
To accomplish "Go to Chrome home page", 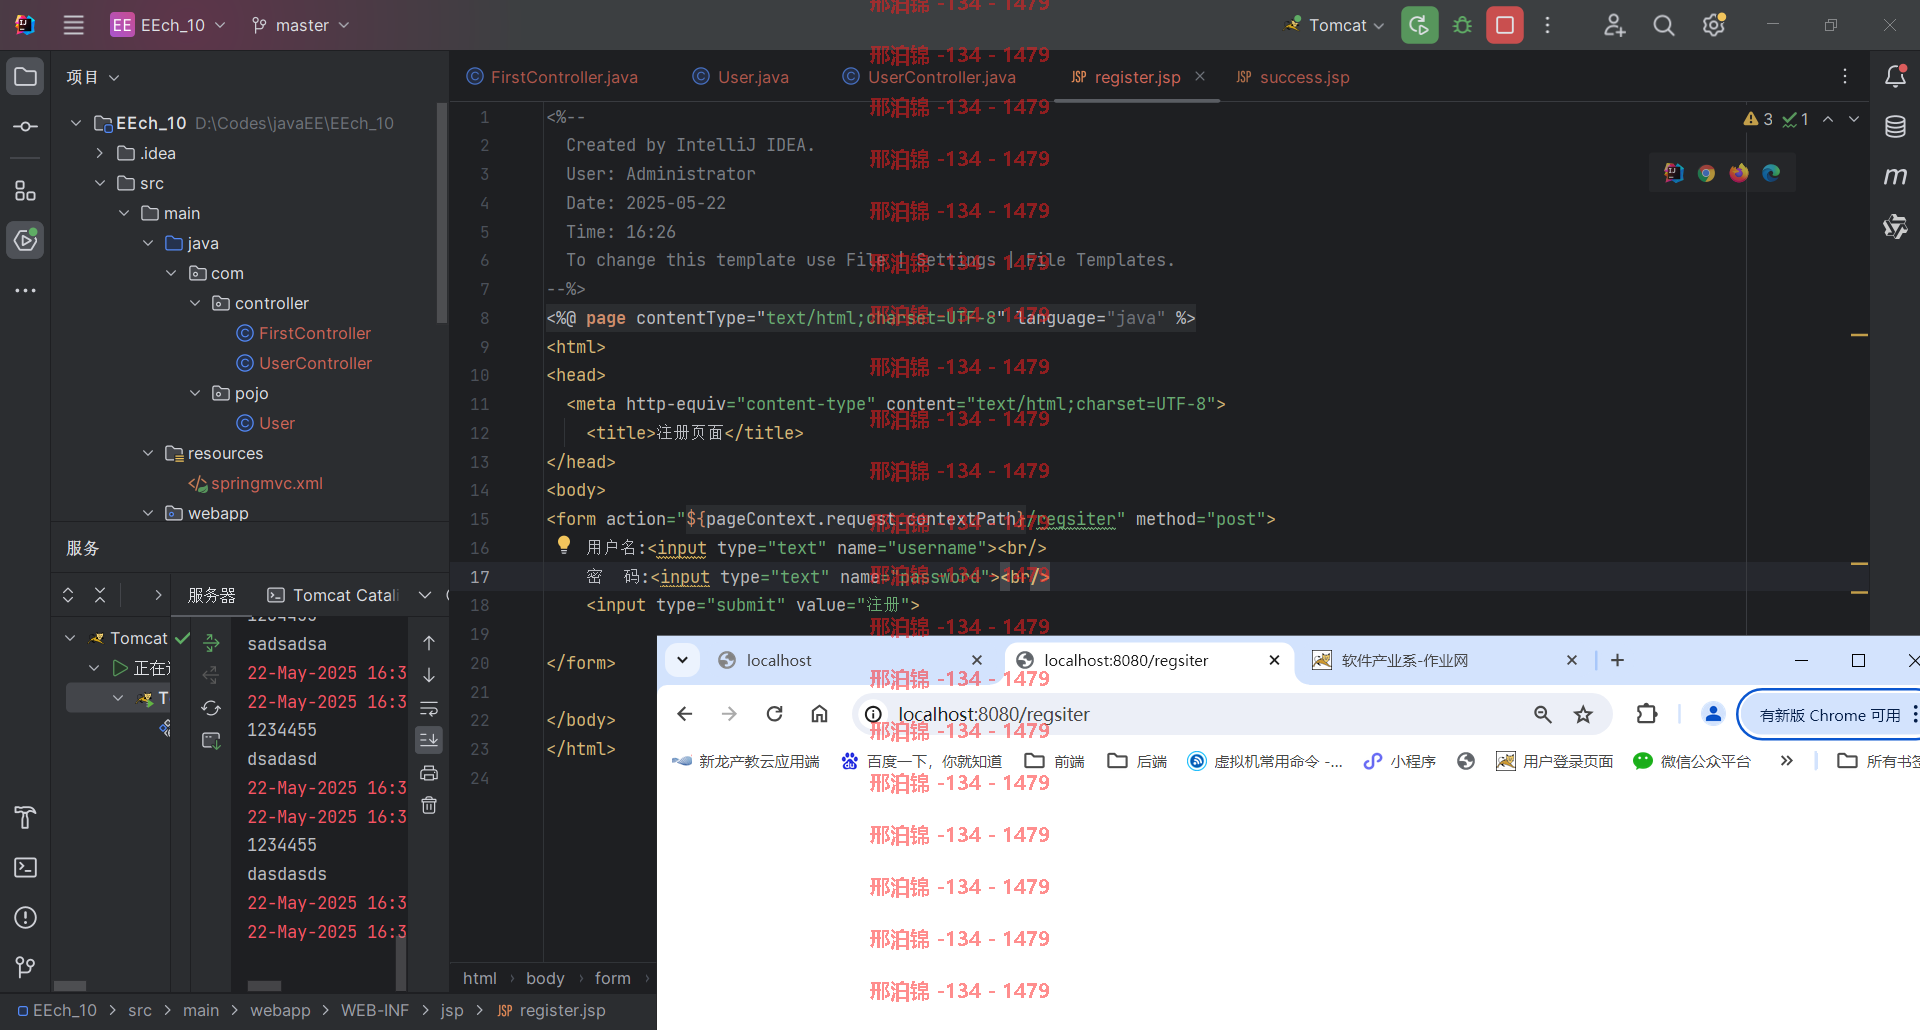I will [819, 714].
